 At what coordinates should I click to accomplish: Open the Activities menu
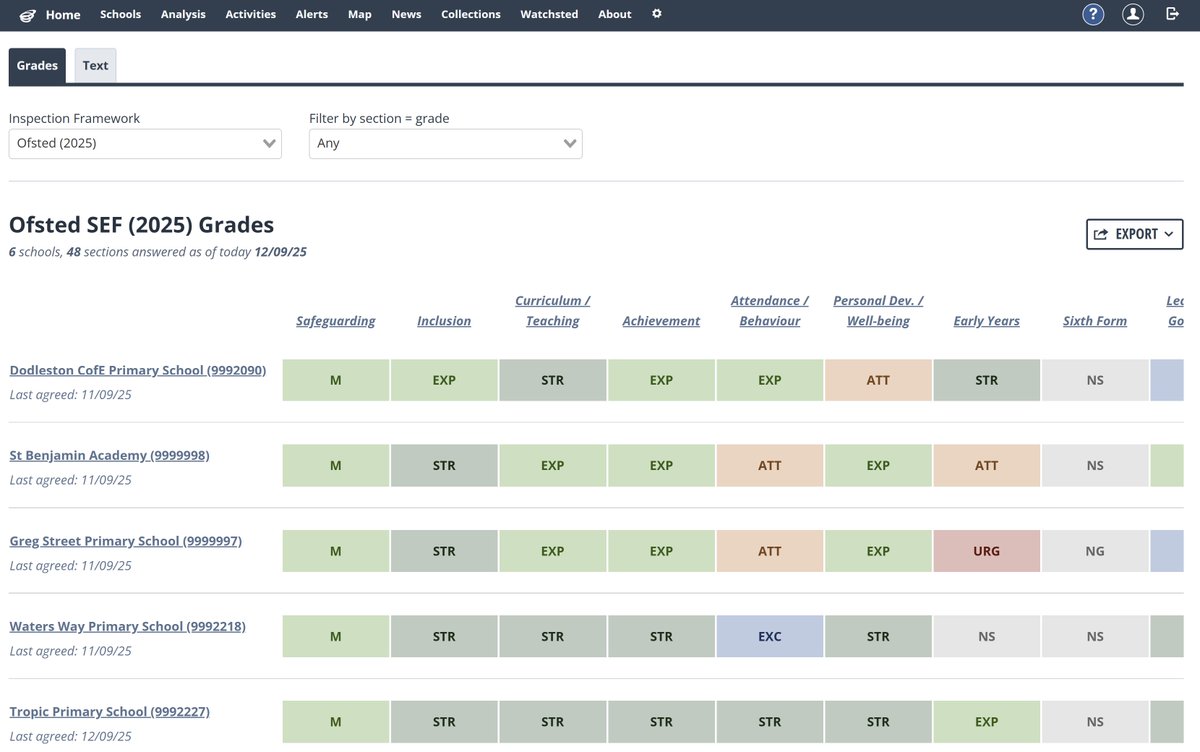pos(250,14)
